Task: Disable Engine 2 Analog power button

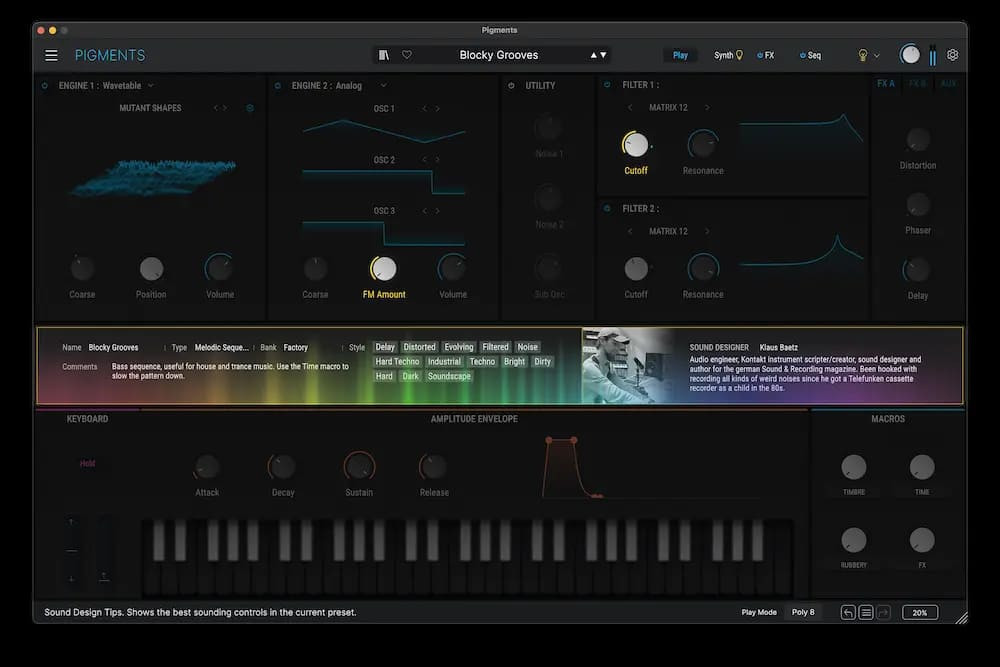Action: (x=278, y=86)
